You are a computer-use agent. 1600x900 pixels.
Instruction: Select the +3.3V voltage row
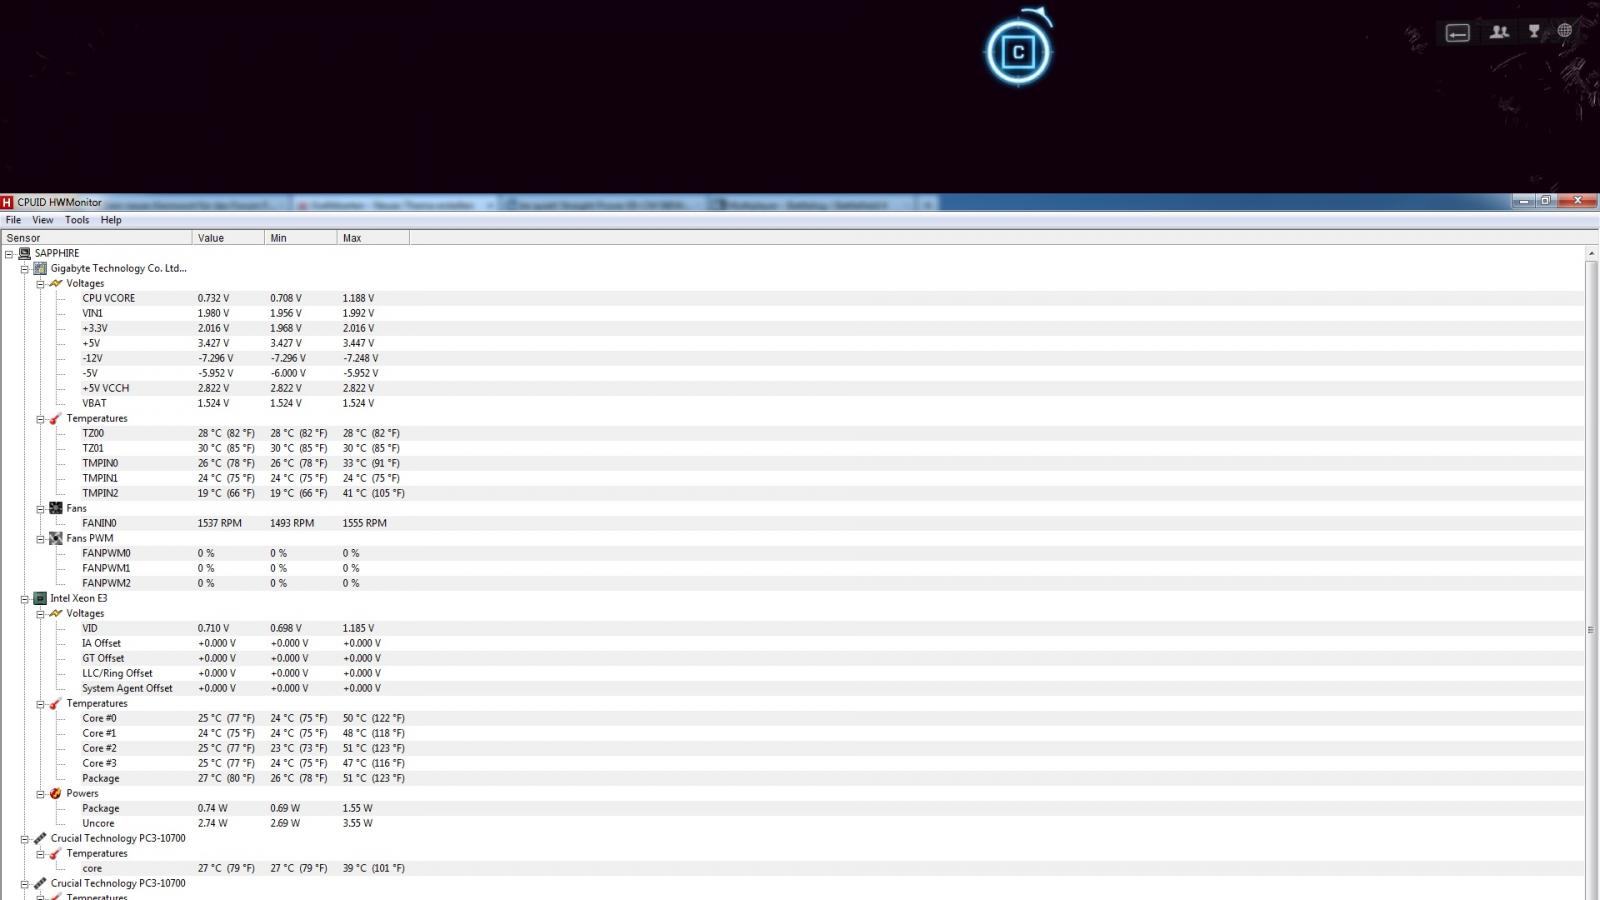792,328
